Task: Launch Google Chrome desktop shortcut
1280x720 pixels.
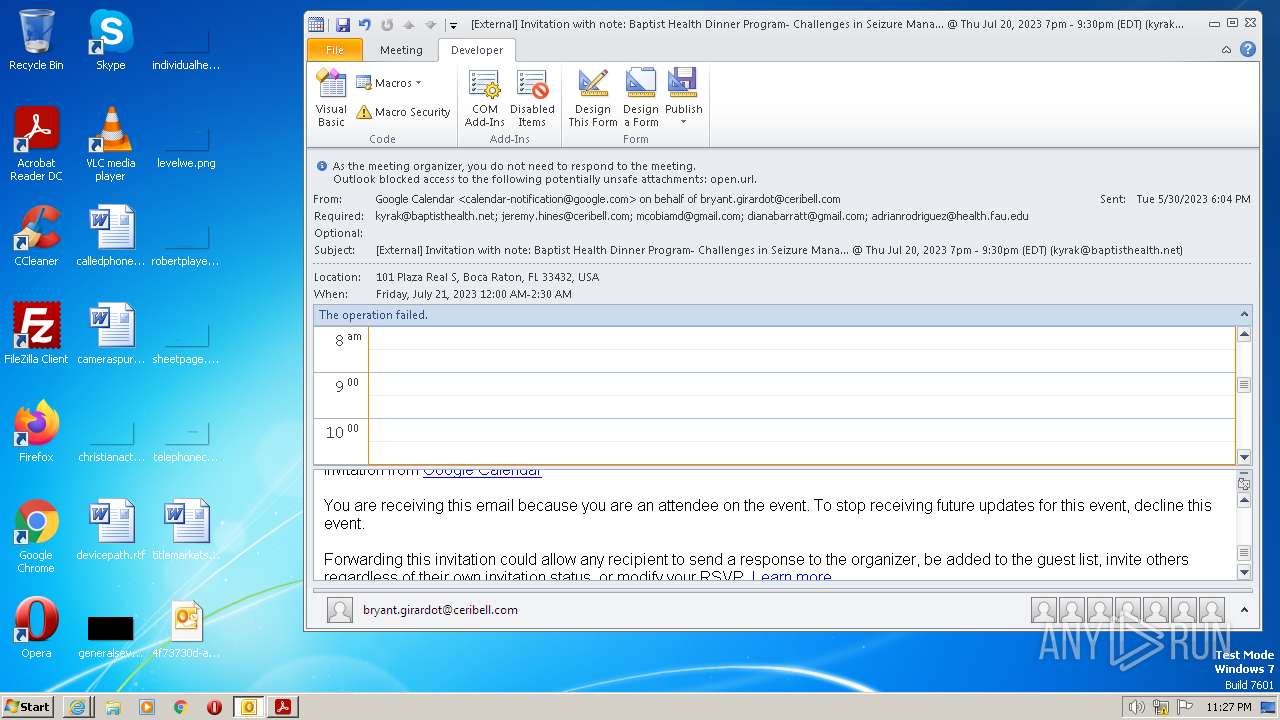Action: point(36,536)
